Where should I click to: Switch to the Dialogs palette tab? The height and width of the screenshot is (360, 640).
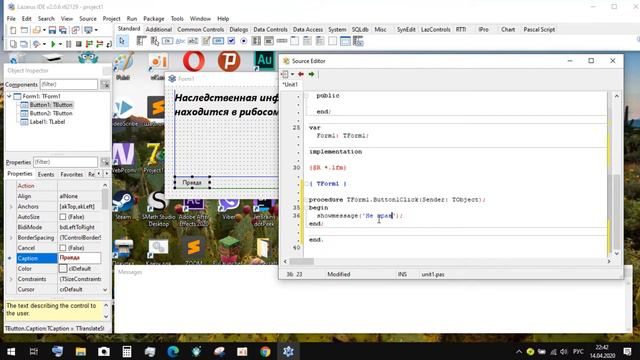pos(239,29)
